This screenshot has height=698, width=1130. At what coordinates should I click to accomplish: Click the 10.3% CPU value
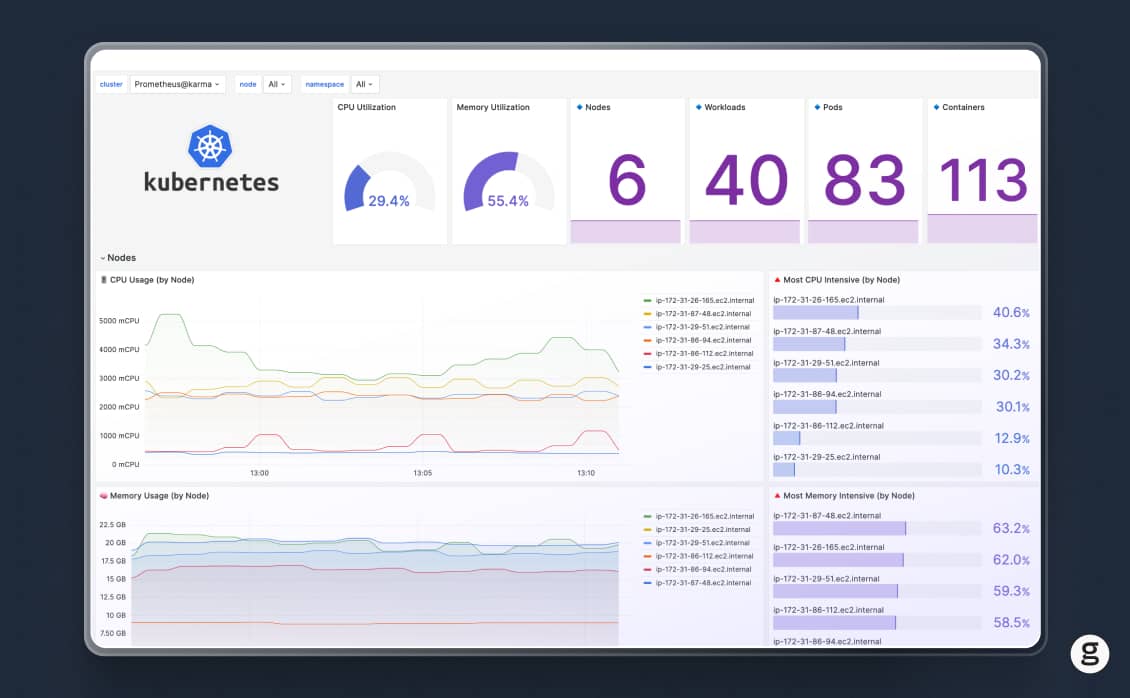1012,470
